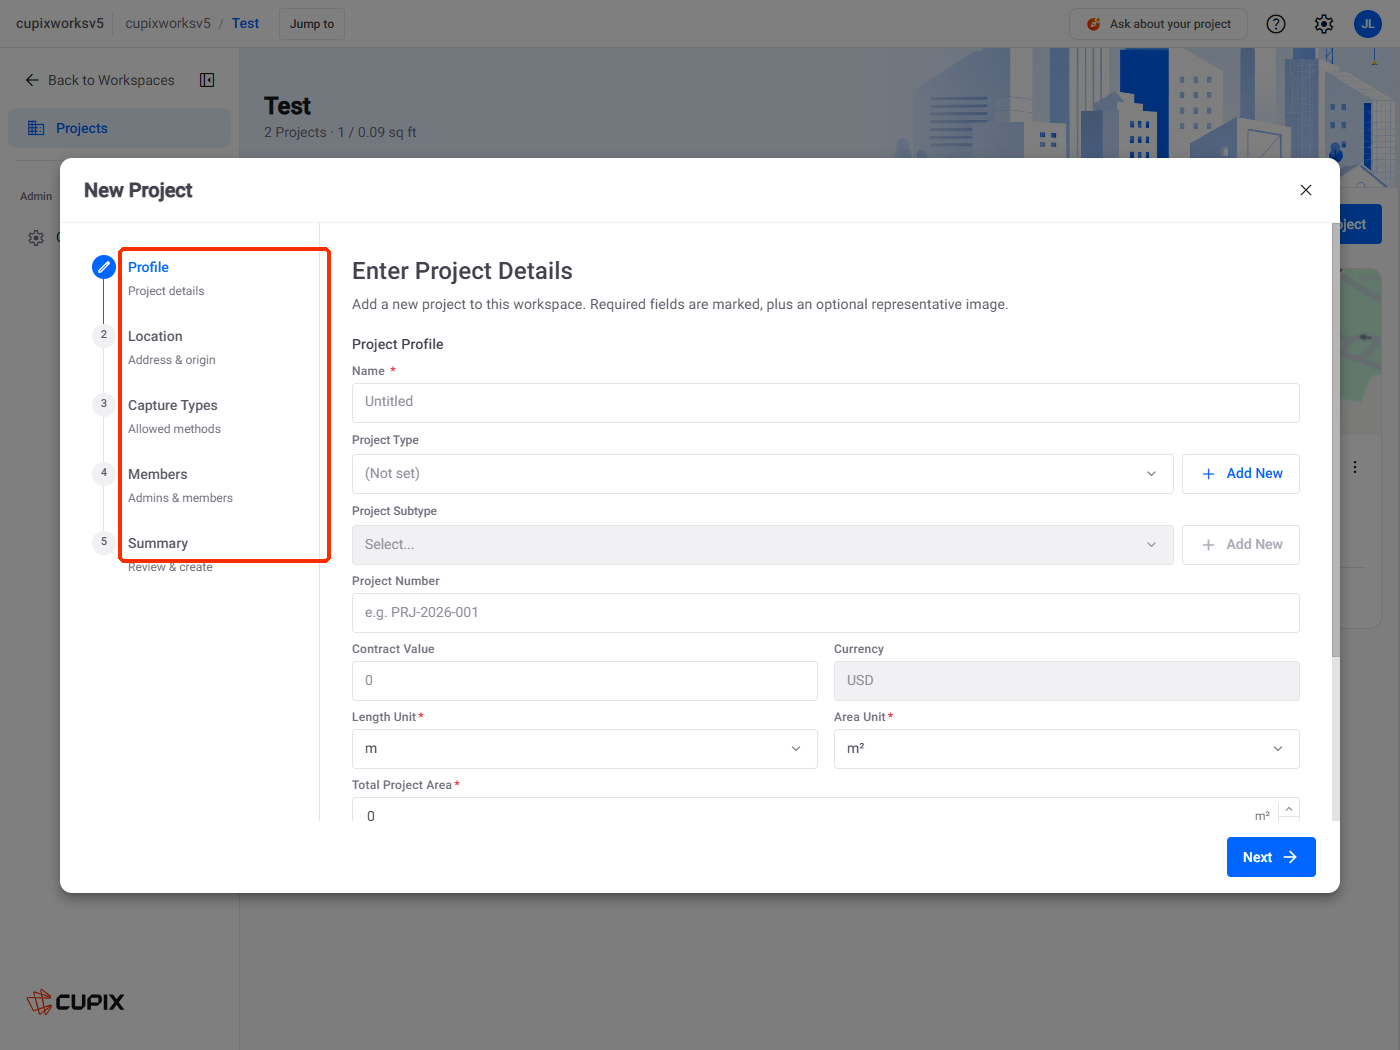
Task: Click the Projects building icon
Action: pyautogui.click(x=36, y=128)
